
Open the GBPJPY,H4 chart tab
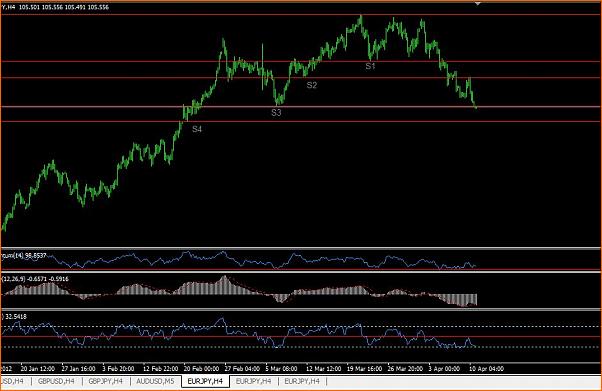coord(105,381)
